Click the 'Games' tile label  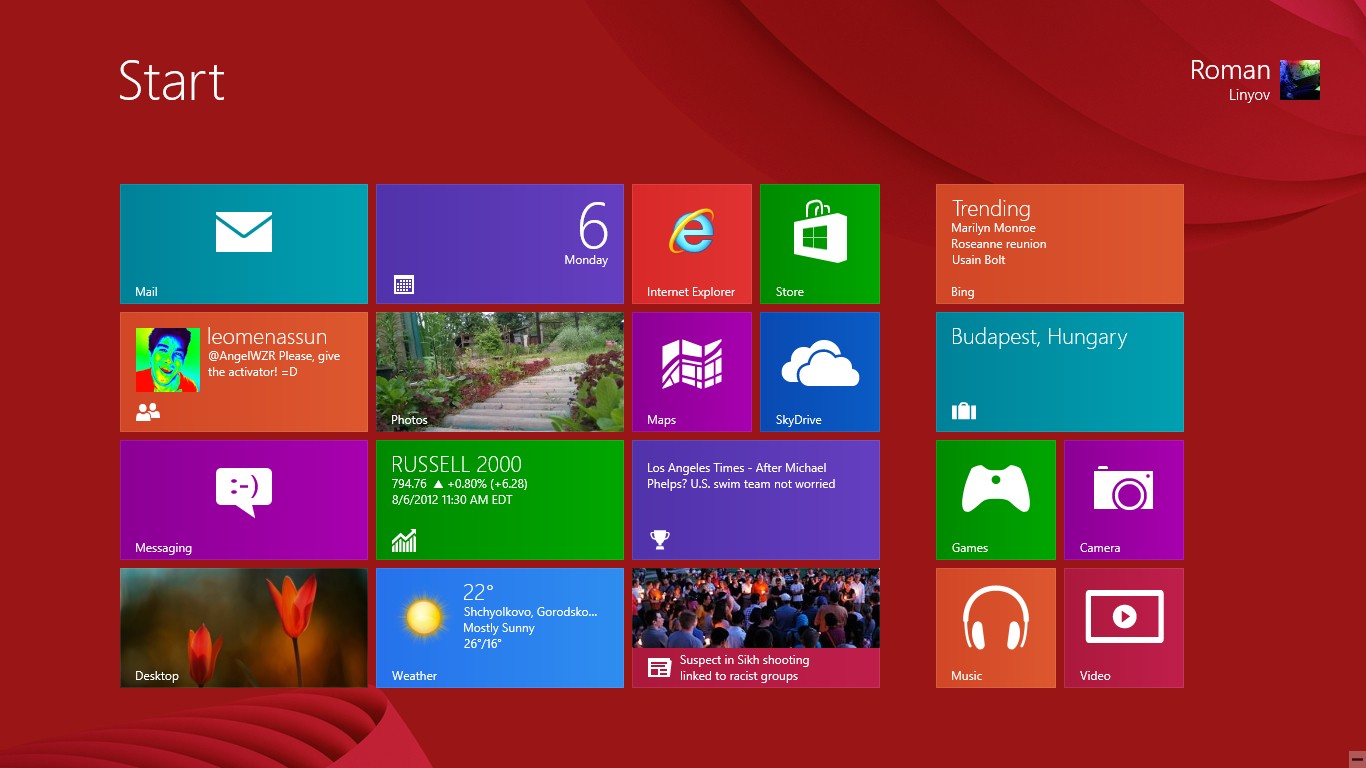pos(970,548)
